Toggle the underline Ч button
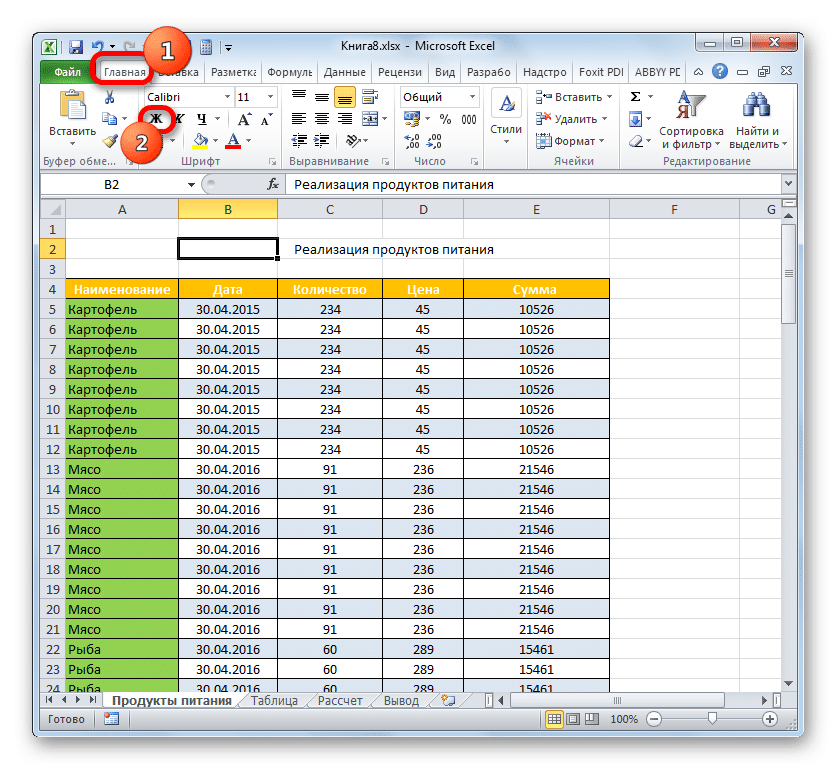This screenshot has width=837, height=770. 201,118
